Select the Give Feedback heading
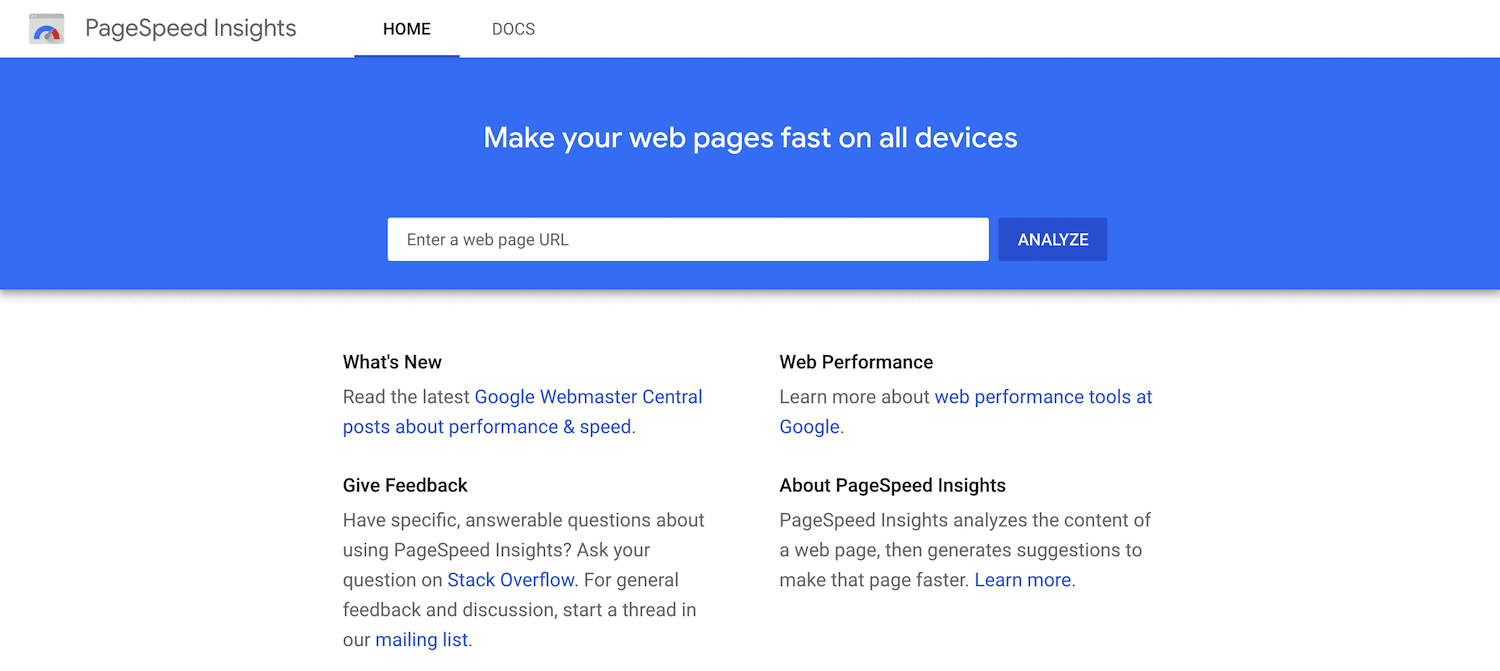This screenshot has width=1500, height=671. coord(405,485)
